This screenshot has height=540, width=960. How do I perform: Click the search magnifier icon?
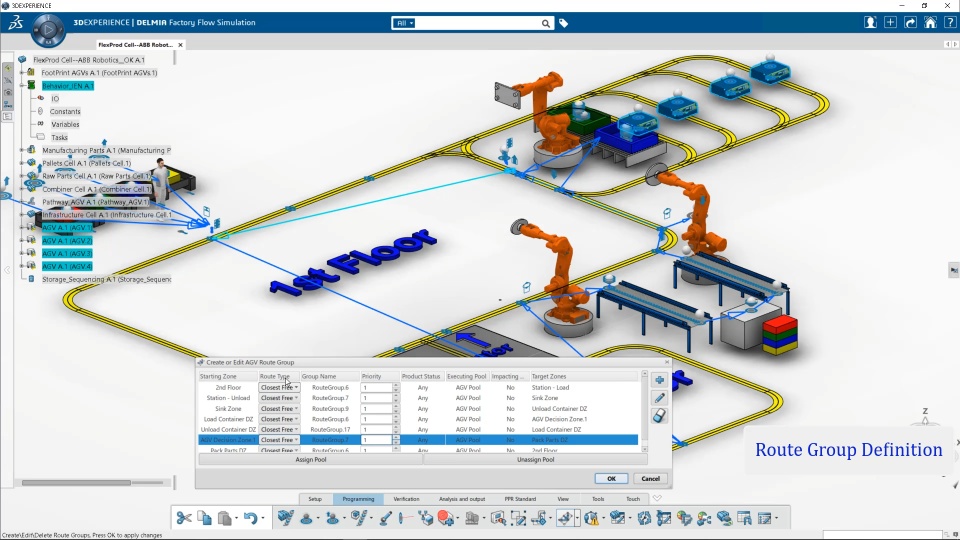pos(545,23)
